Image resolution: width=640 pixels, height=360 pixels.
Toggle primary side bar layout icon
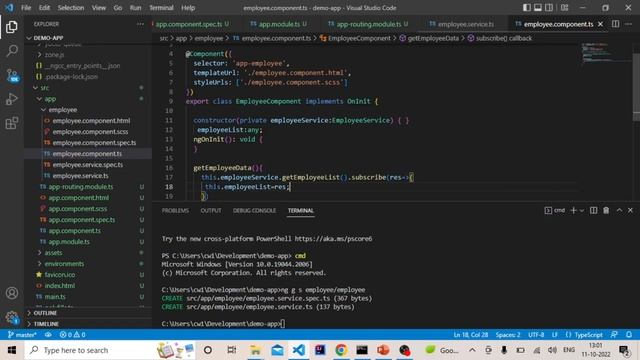527,7
